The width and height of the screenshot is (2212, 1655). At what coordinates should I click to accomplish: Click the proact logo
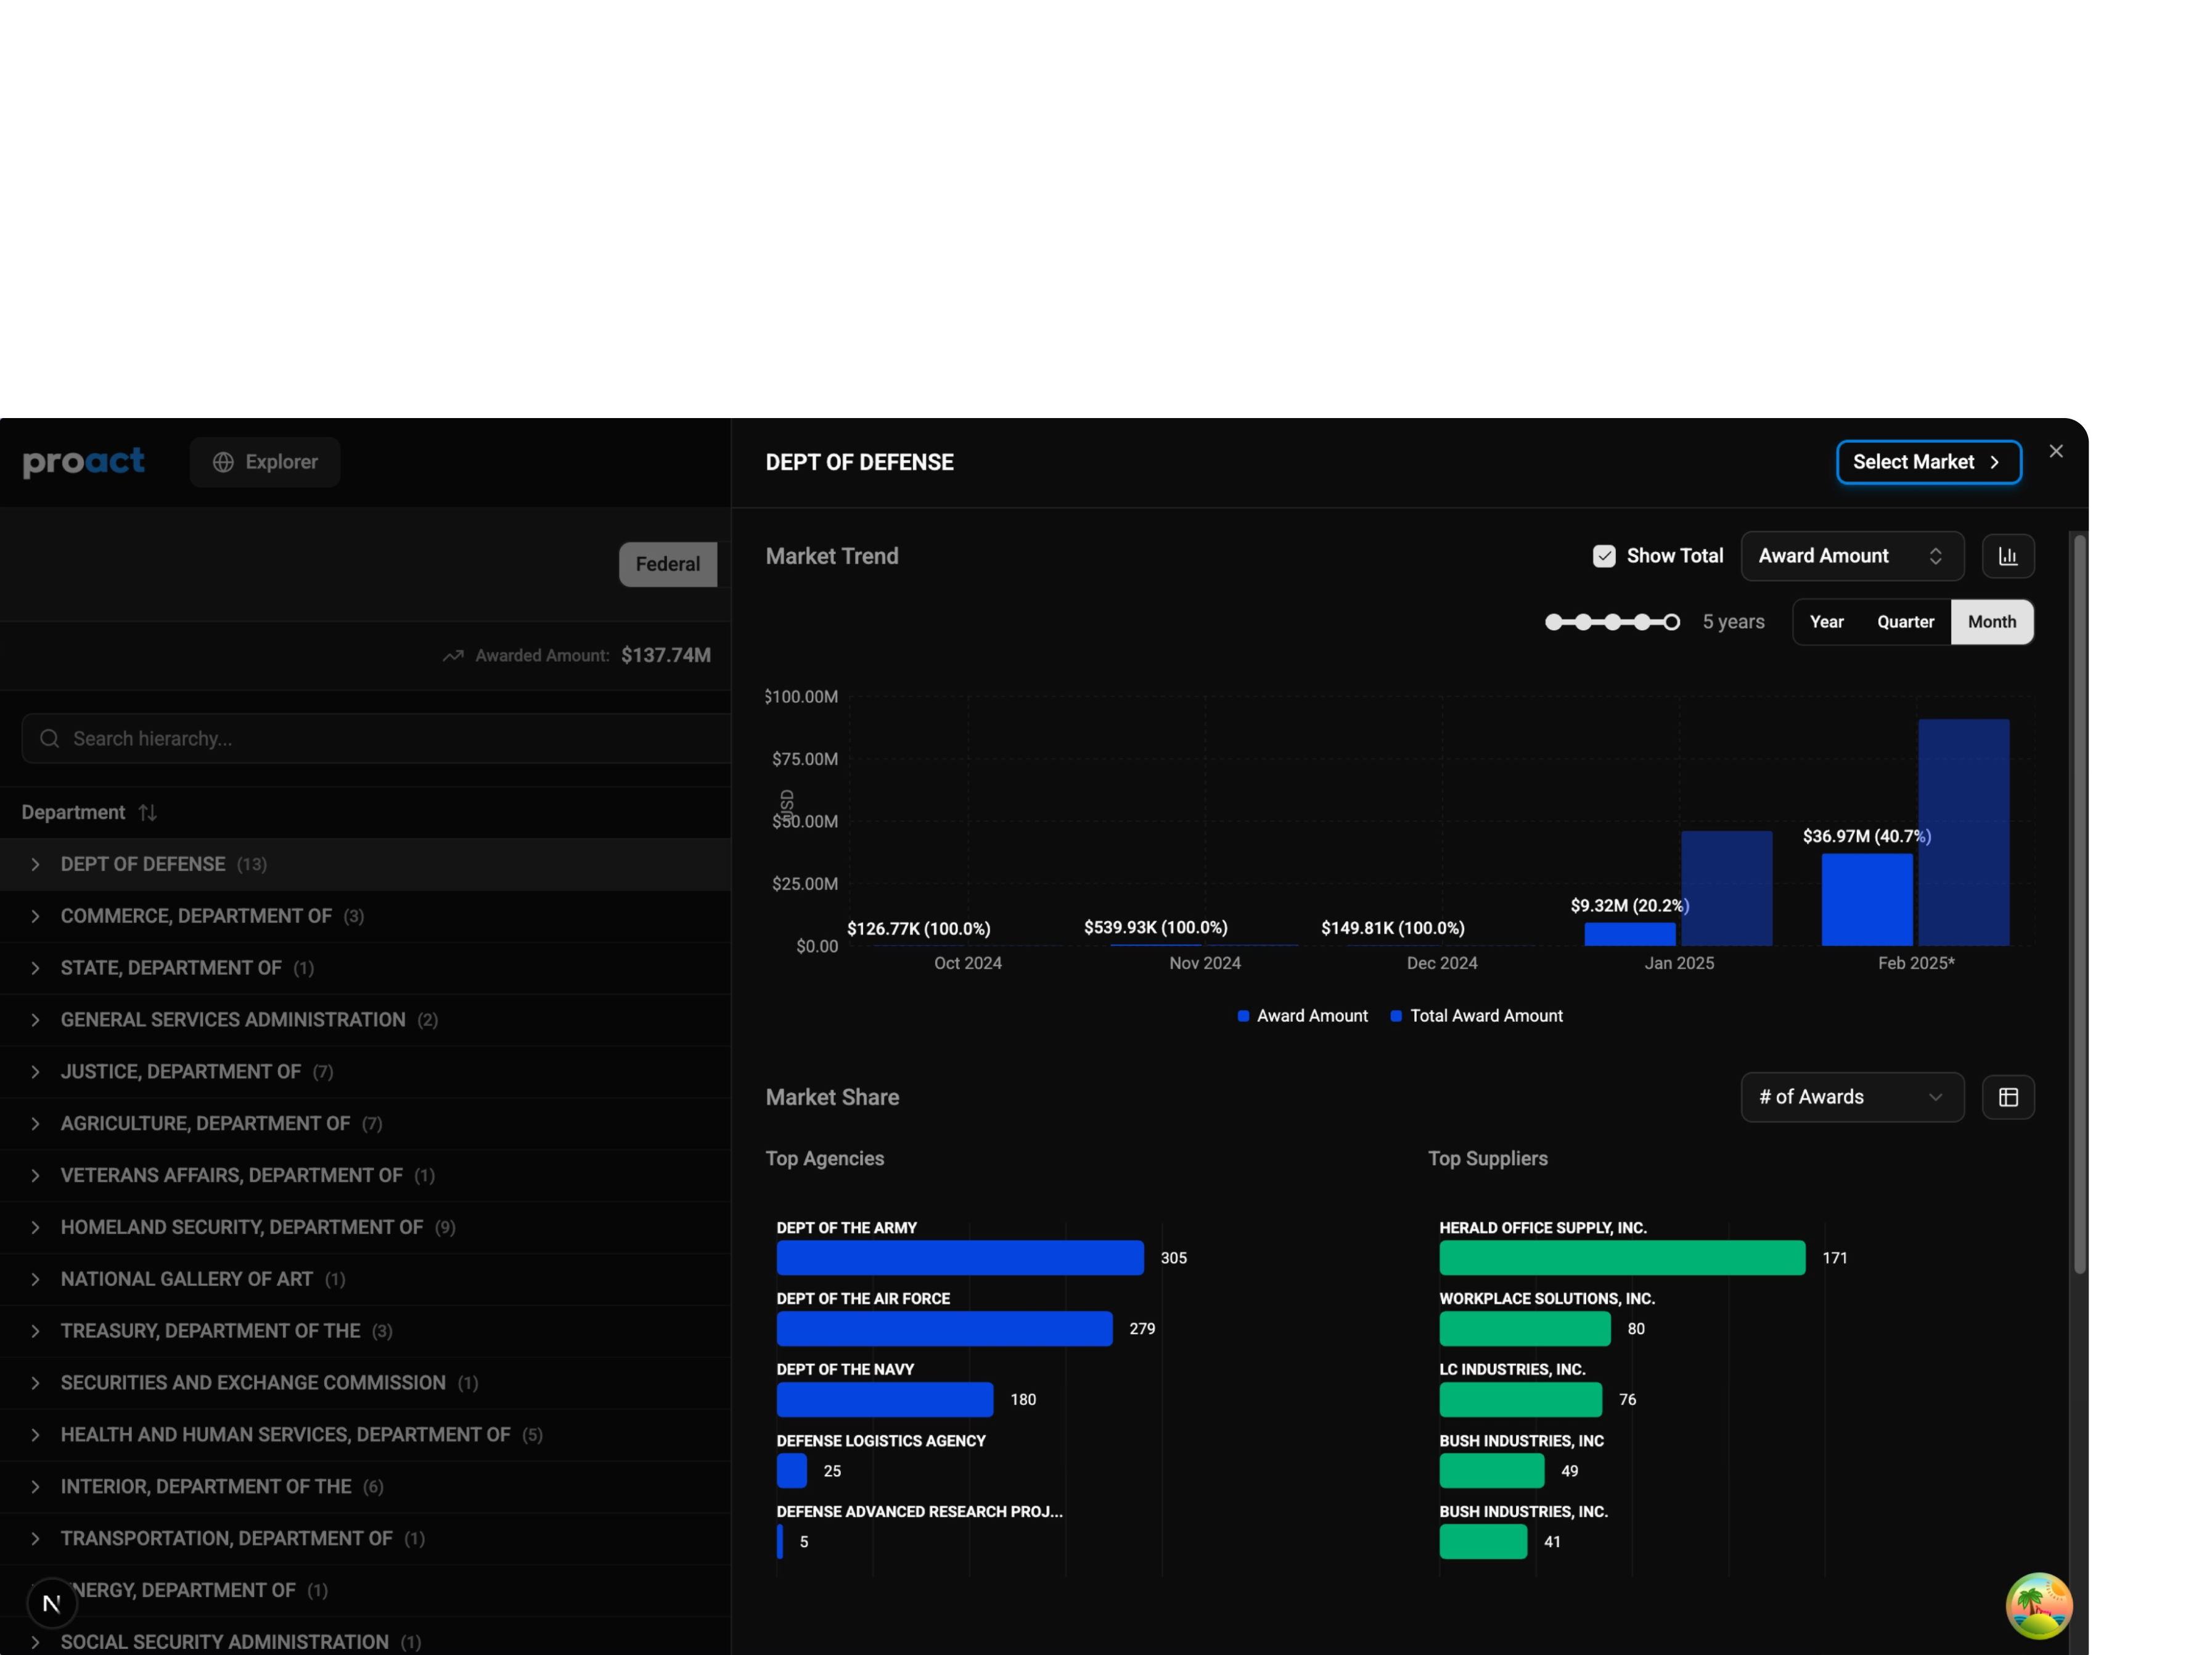coord(84,462)
